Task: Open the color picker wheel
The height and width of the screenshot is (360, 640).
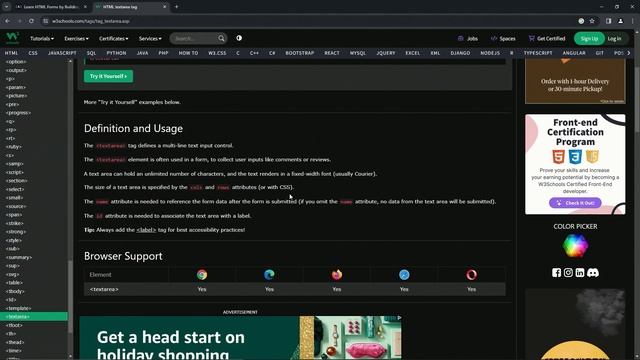Action: (575, 246)
